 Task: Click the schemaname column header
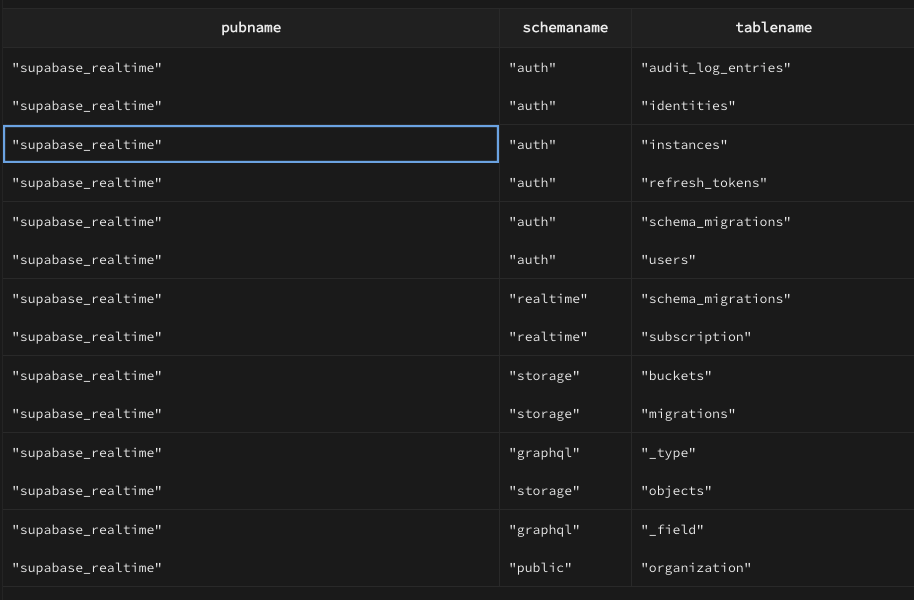(x=565, y=27)
